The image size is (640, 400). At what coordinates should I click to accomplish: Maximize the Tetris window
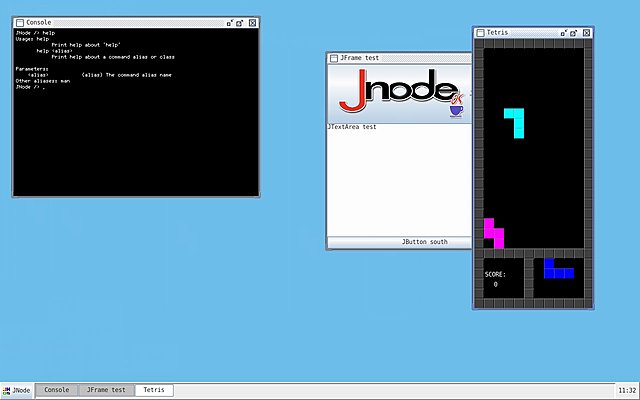[x=573, y=33]
